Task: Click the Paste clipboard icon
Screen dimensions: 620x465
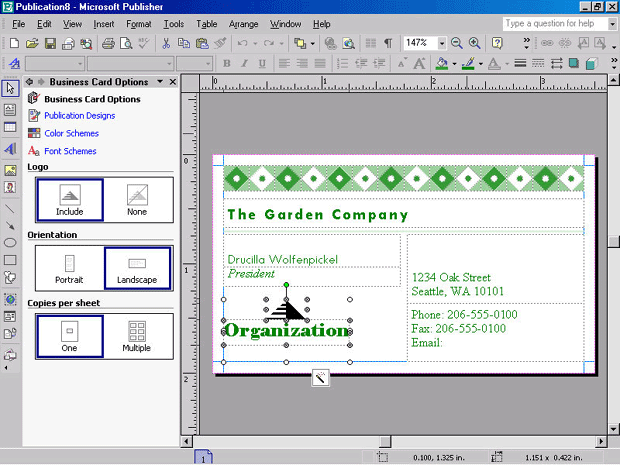Action: point(202,43)
